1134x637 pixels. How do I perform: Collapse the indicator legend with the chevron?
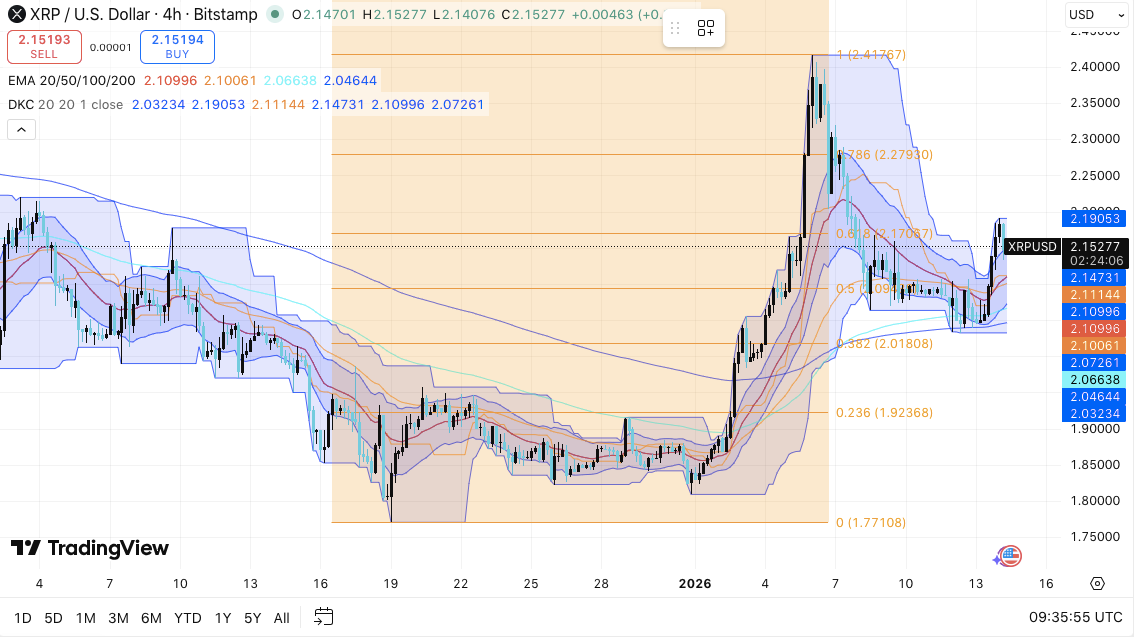coord(21,129)
